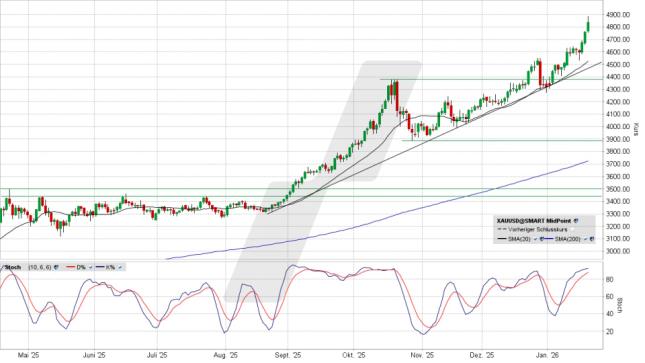645x363 pixels.
Task: Toggle the SMA(200) visibility checkmark
Action: coord(585,239)
